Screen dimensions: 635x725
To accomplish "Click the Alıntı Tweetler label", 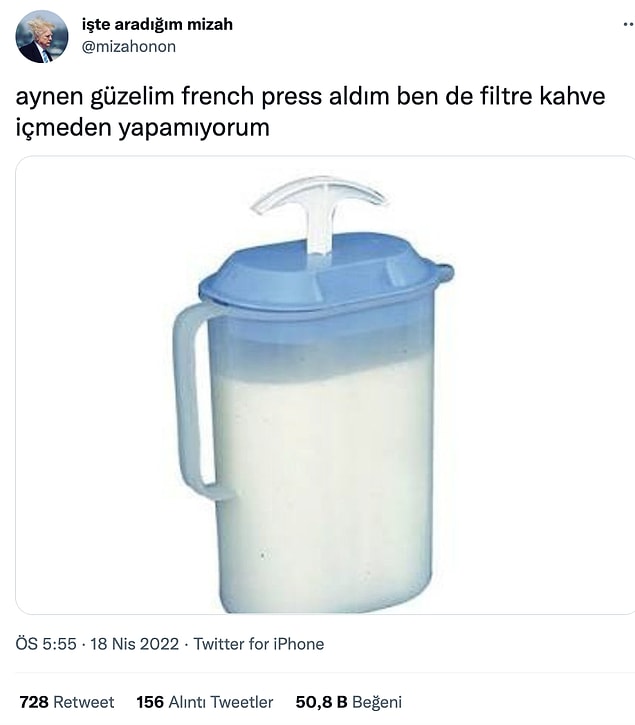I will click(x=221, y=702).
